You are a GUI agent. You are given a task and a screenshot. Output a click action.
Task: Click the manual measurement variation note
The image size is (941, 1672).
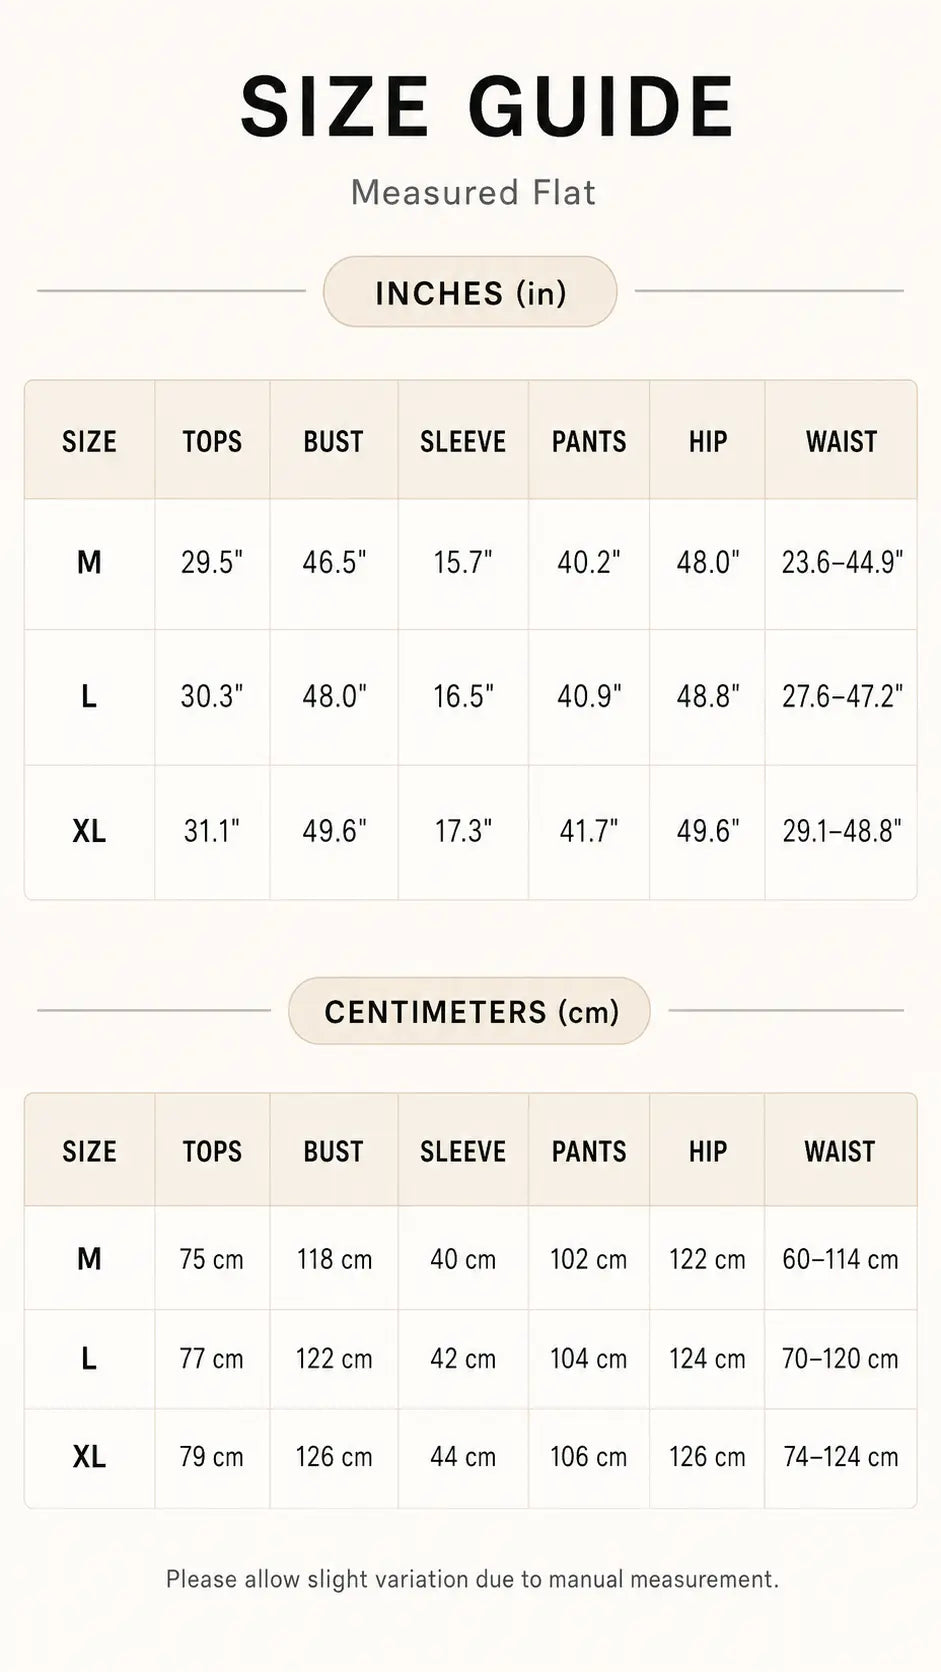click(472, 1579)
